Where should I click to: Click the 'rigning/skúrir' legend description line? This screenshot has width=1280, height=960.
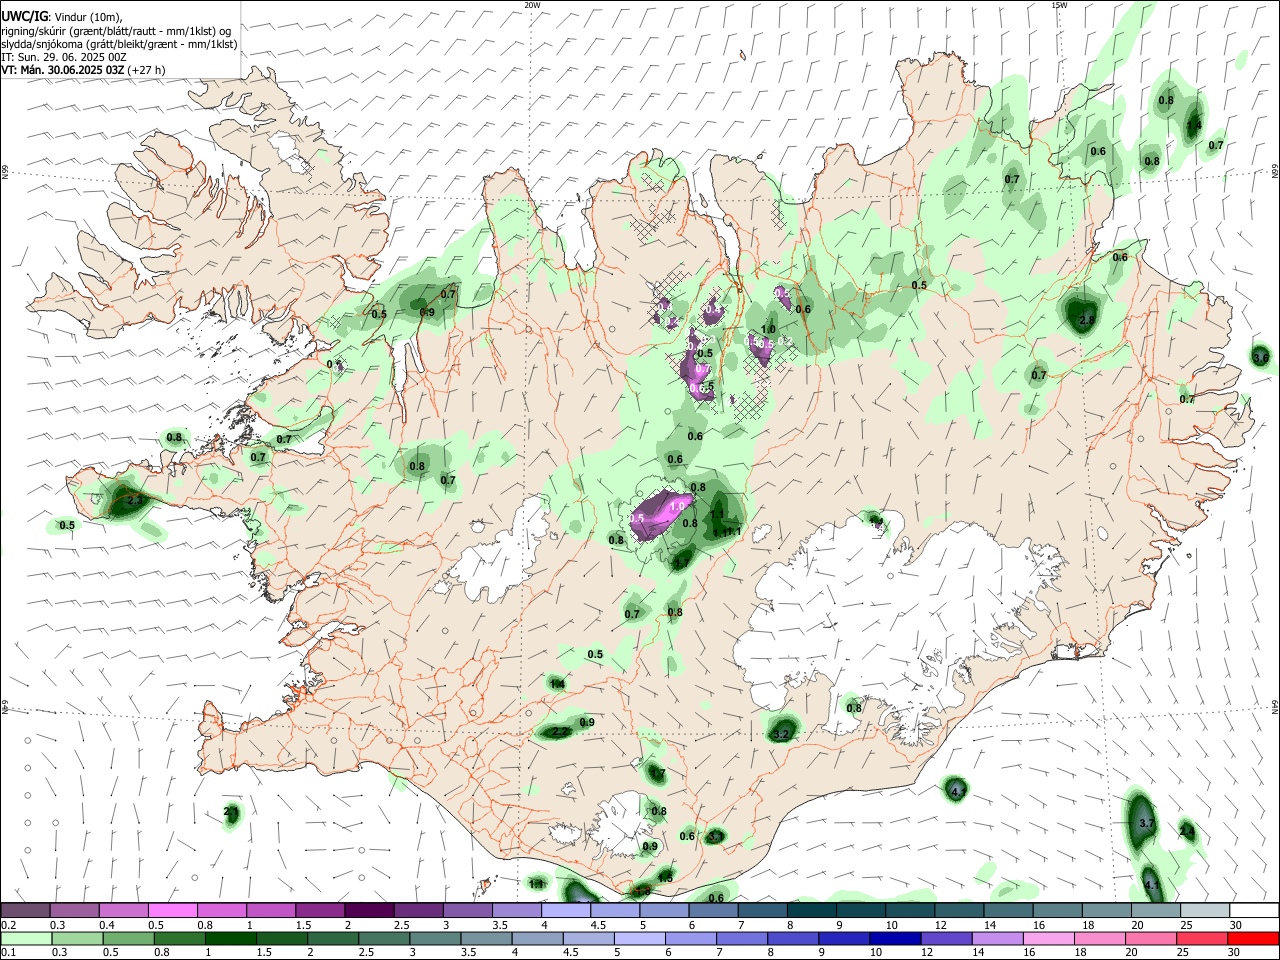click(x=116, y=31)
